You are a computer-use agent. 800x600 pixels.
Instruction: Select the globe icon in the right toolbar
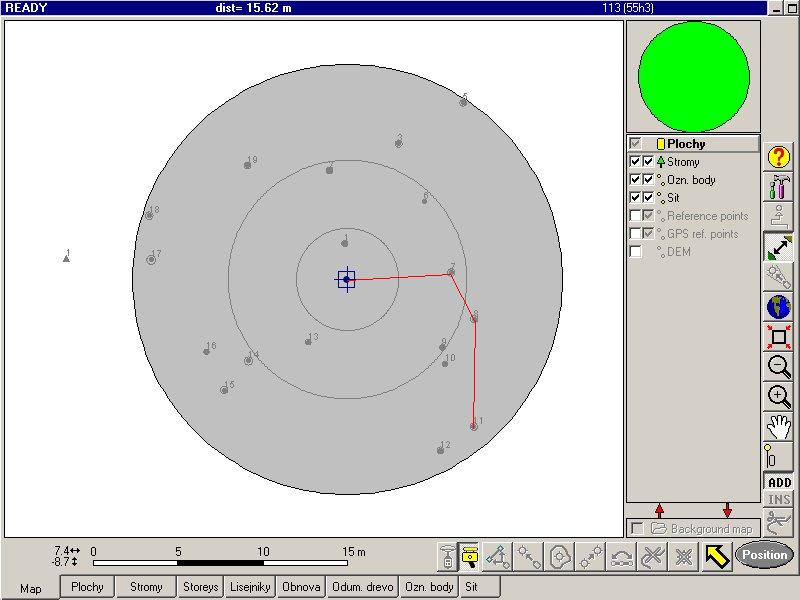779,307
